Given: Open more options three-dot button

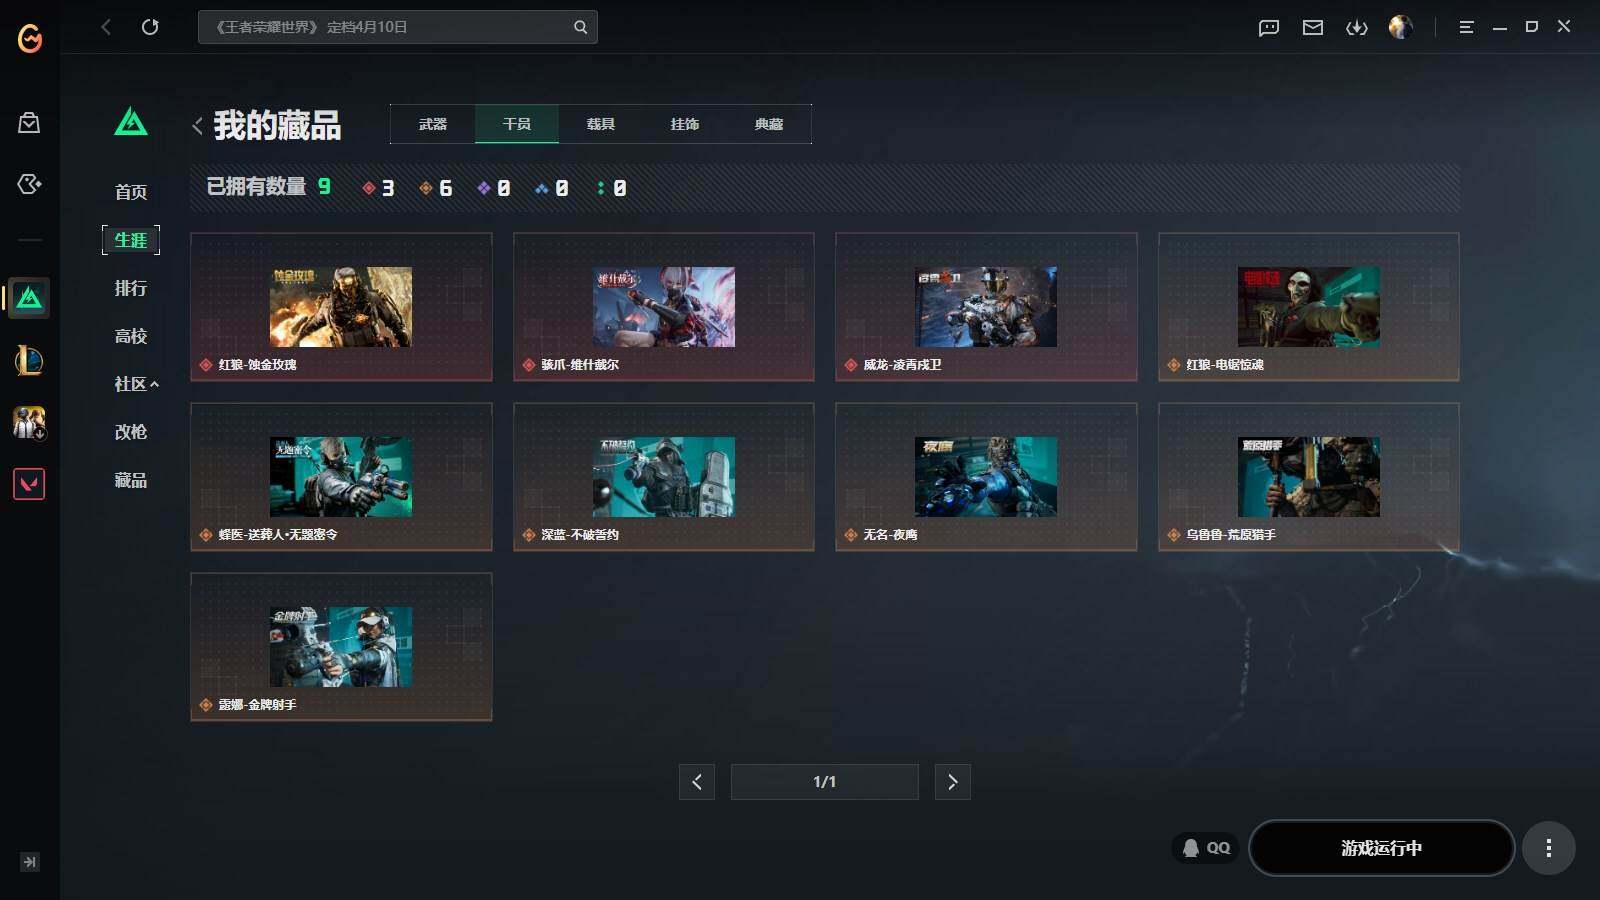Looking at the screenshot, I should (x=1549, y=848).
